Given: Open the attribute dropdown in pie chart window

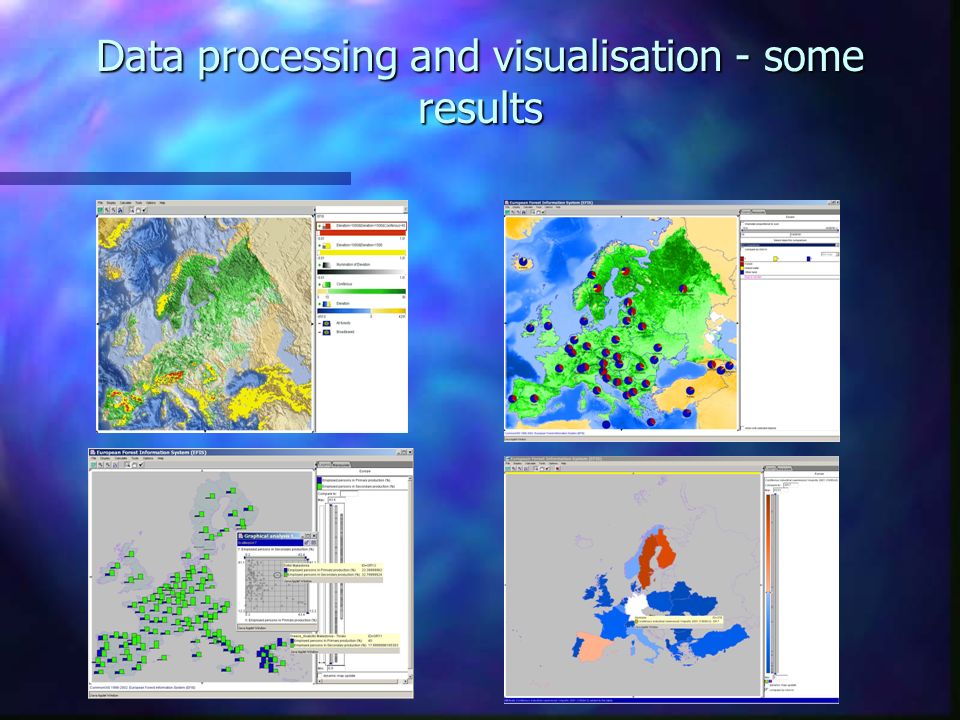Looking at the screenshot, I should click(790, 245).
